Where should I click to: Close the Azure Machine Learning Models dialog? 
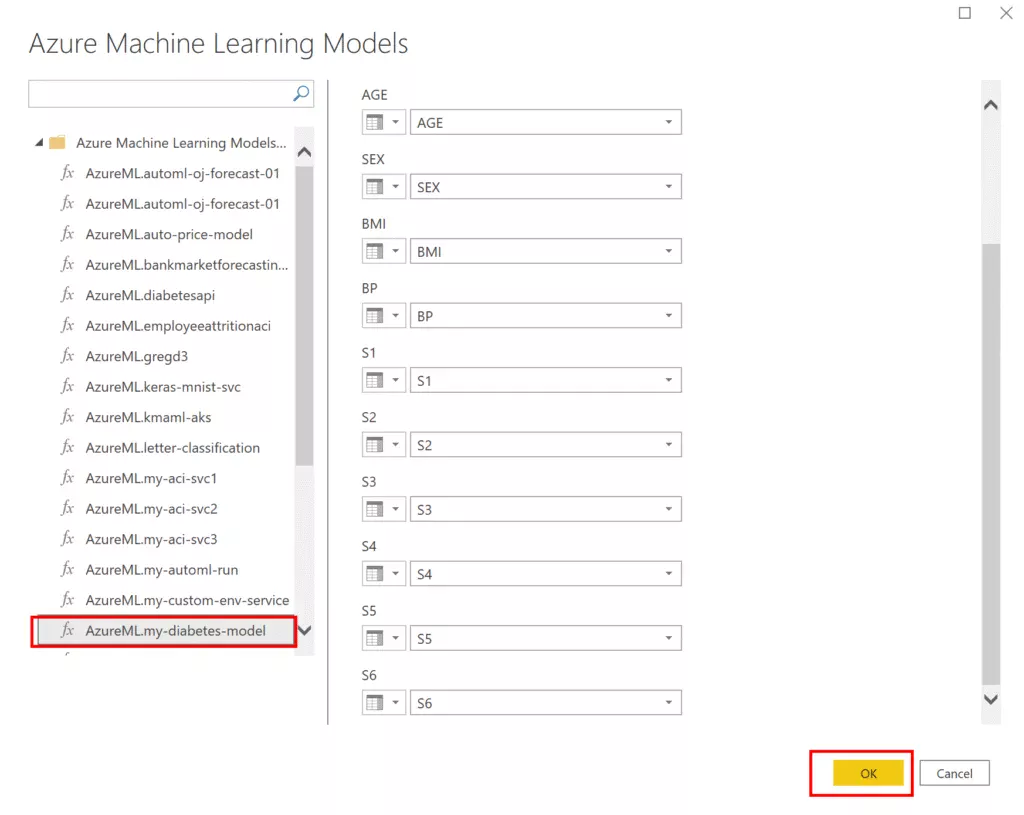click(1006, 13)
